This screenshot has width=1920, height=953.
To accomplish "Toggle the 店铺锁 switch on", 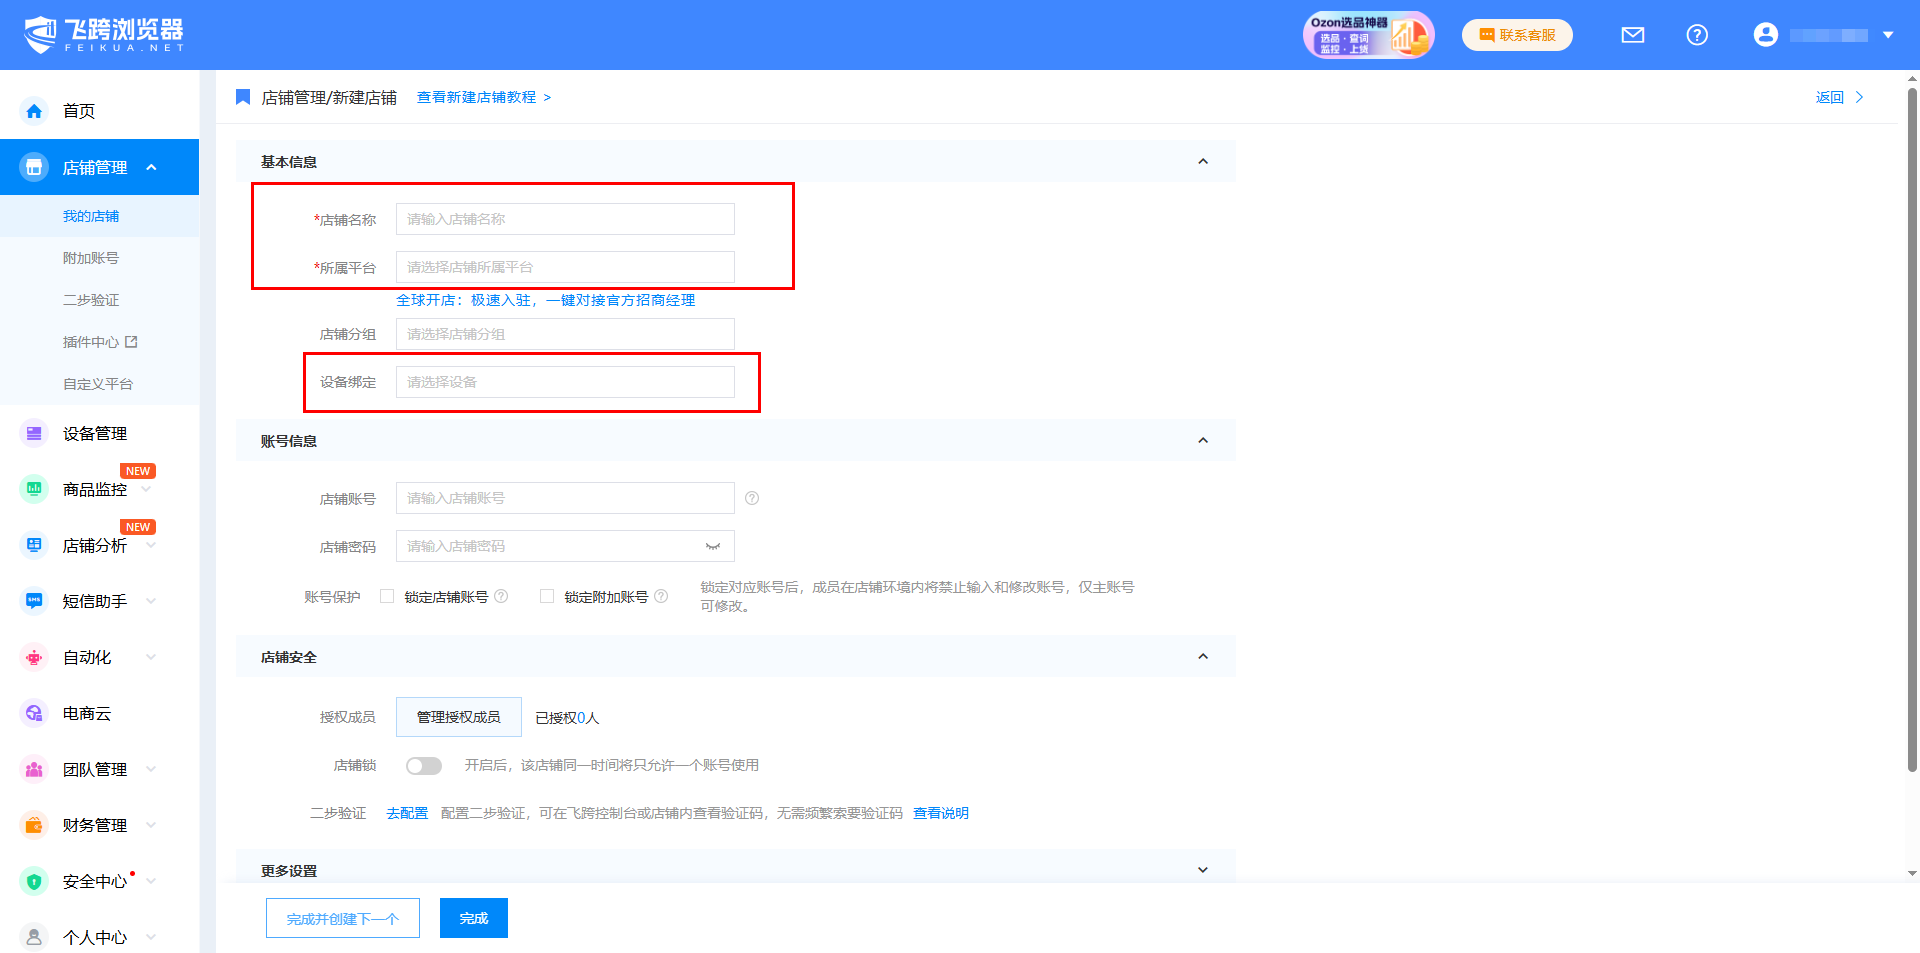I will tap(424, 765).
